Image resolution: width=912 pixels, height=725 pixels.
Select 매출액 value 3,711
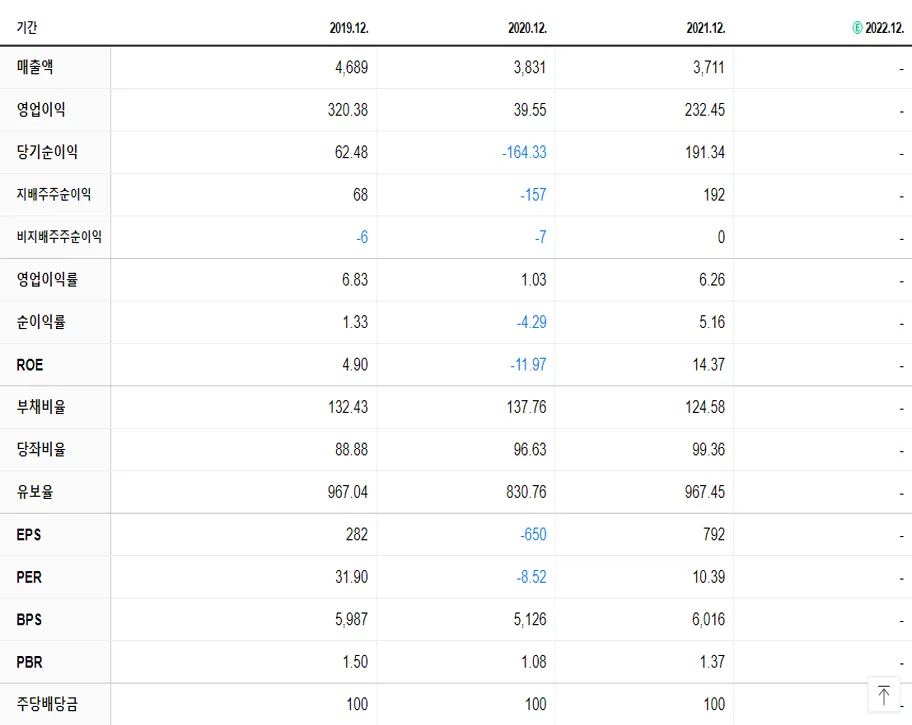point(708,67)
